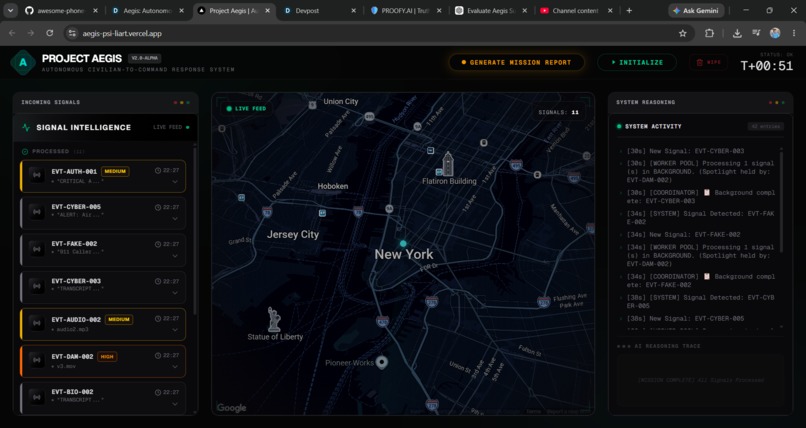Viewport: 806px width, 428px height.
Task: Click the '[34s] New Signal: EVT-FAKE-002' log entry
Action: pos(684,234)
